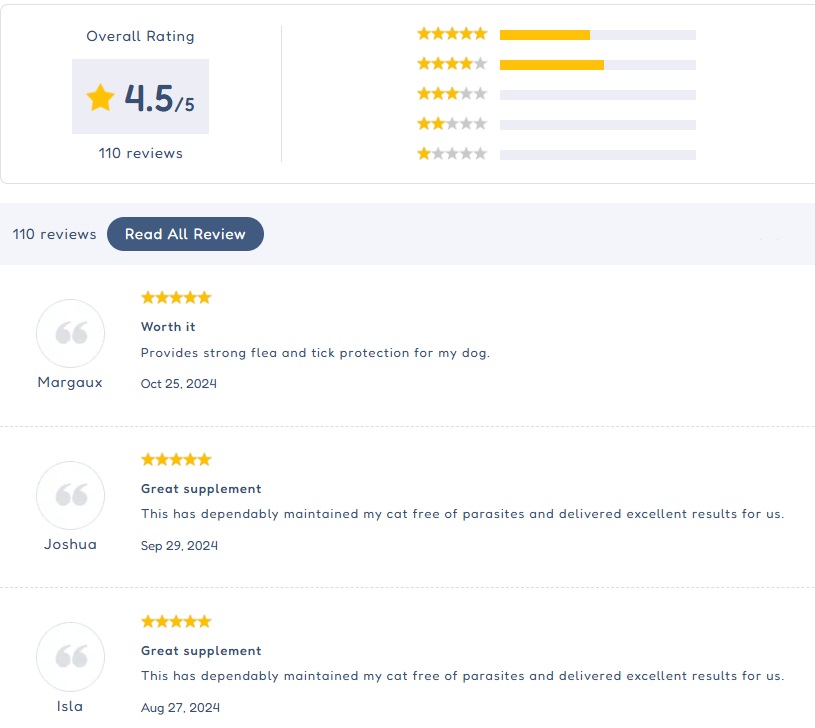Click the five-star rating progress bar
The width and height of the screenshot is (815, 728).
pos(598,35)
